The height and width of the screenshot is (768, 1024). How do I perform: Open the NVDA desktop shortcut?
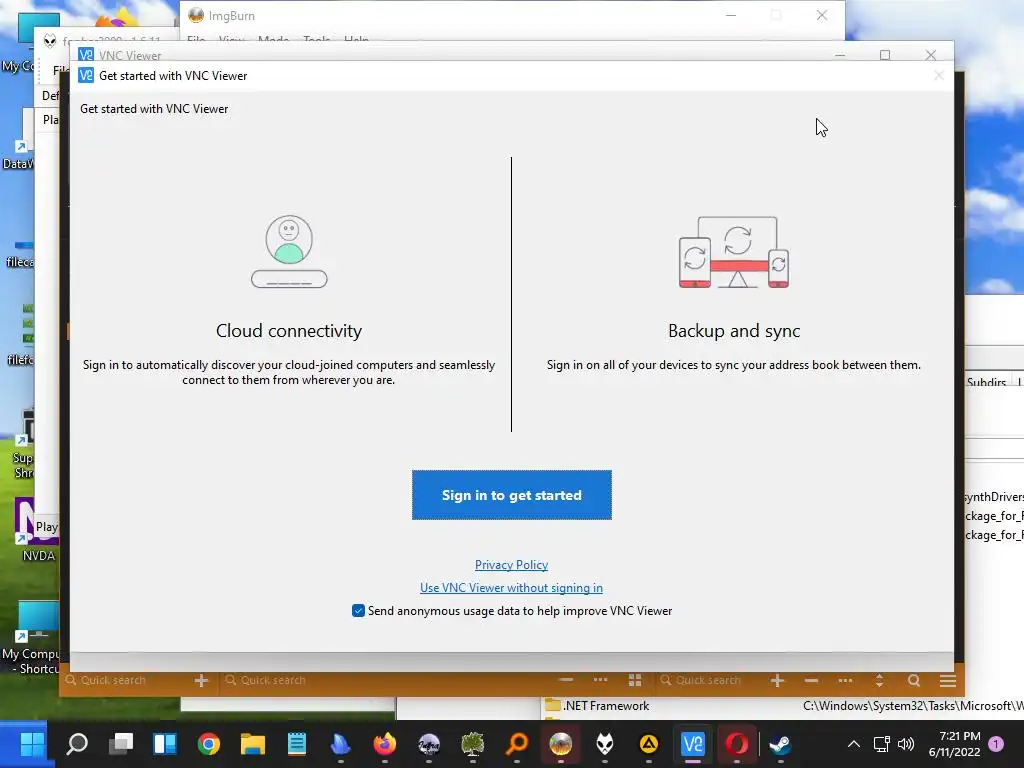coord(37,530)
